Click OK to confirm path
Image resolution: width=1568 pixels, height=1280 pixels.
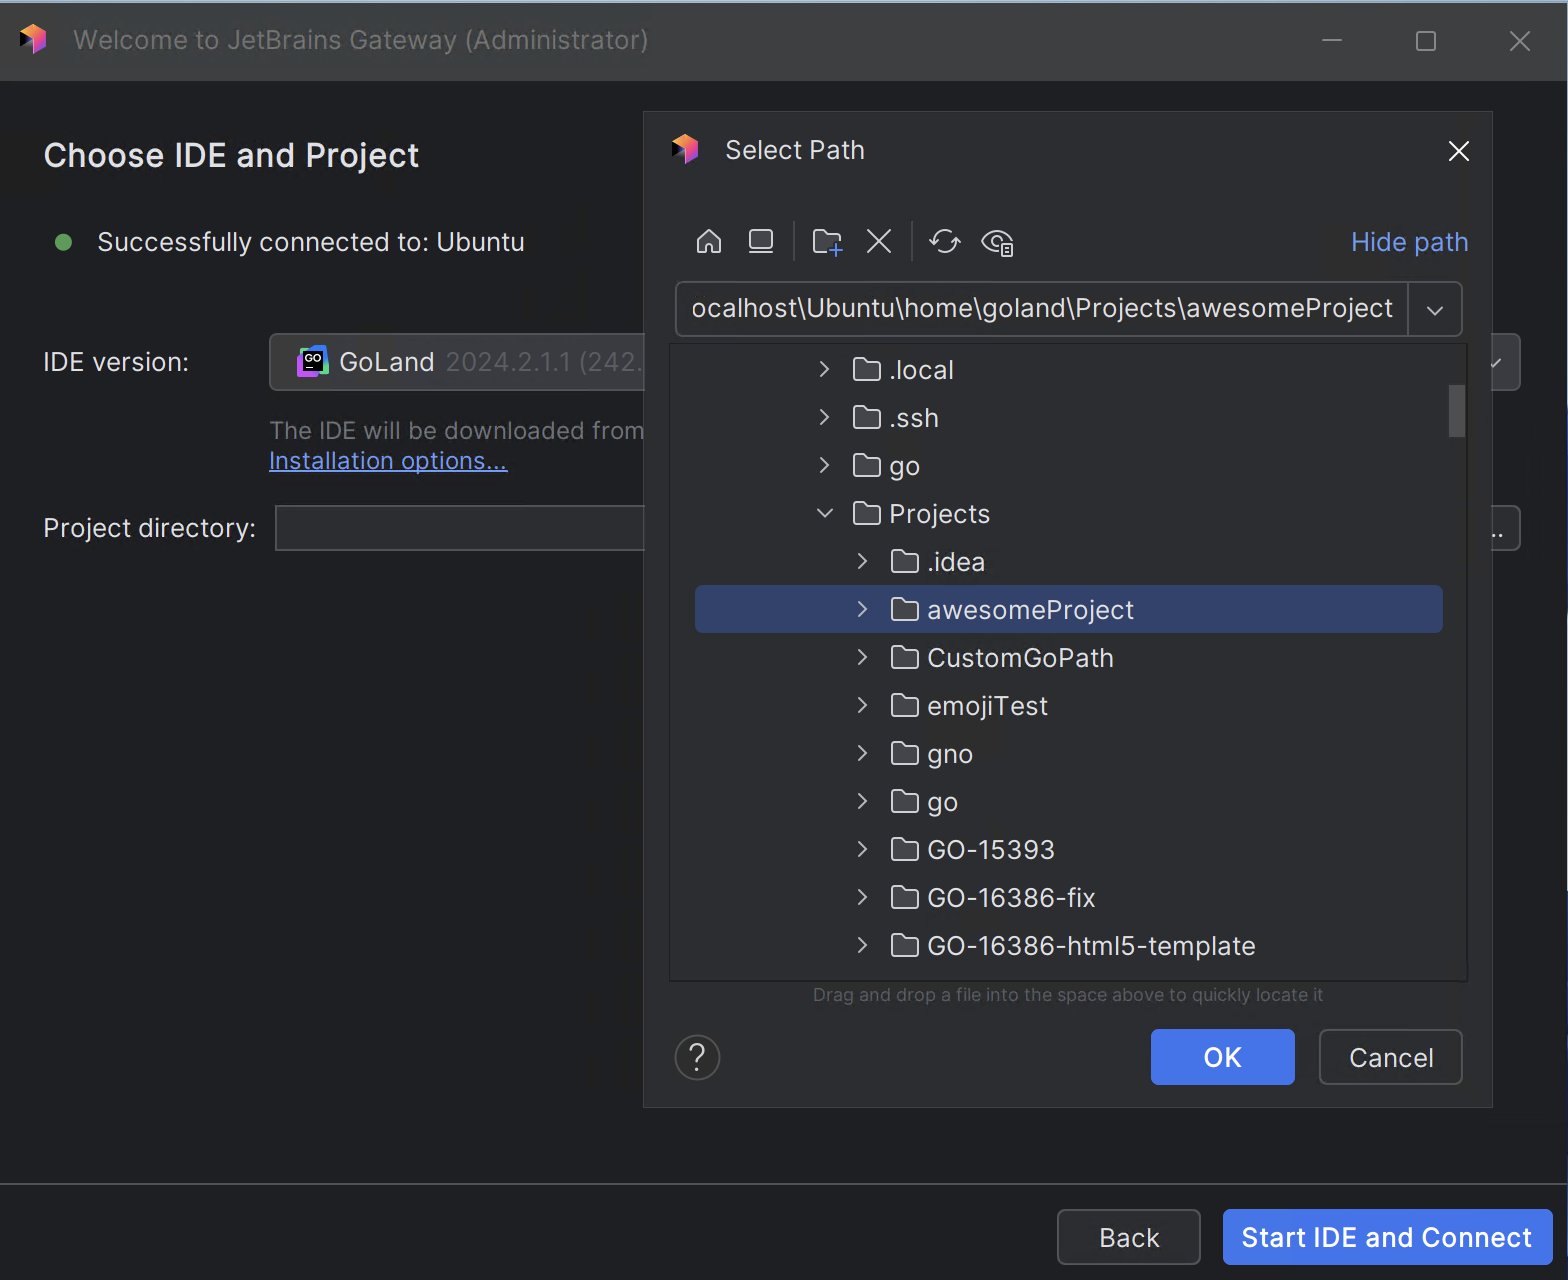tap(1222, 1057)
